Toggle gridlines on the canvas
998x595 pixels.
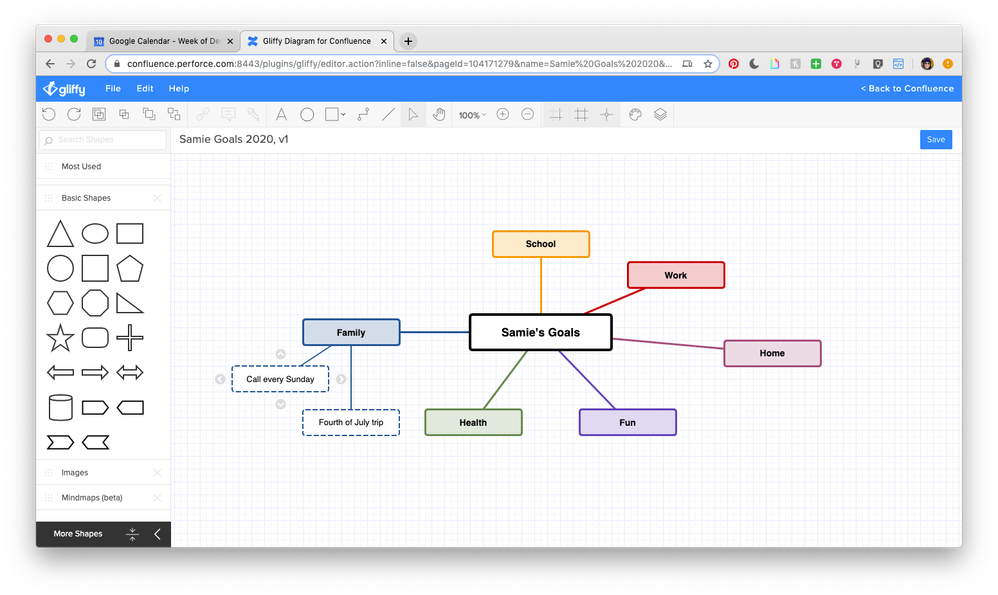(x=581, y=114)
